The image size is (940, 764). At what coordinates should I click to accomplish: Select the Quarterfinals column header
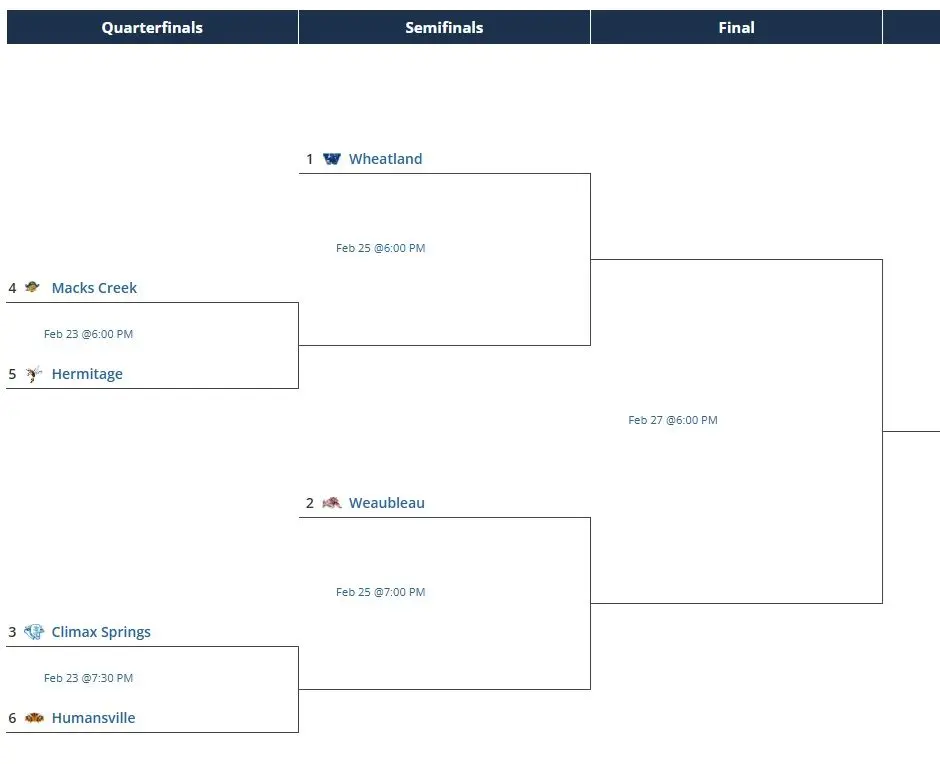point(152,28)
